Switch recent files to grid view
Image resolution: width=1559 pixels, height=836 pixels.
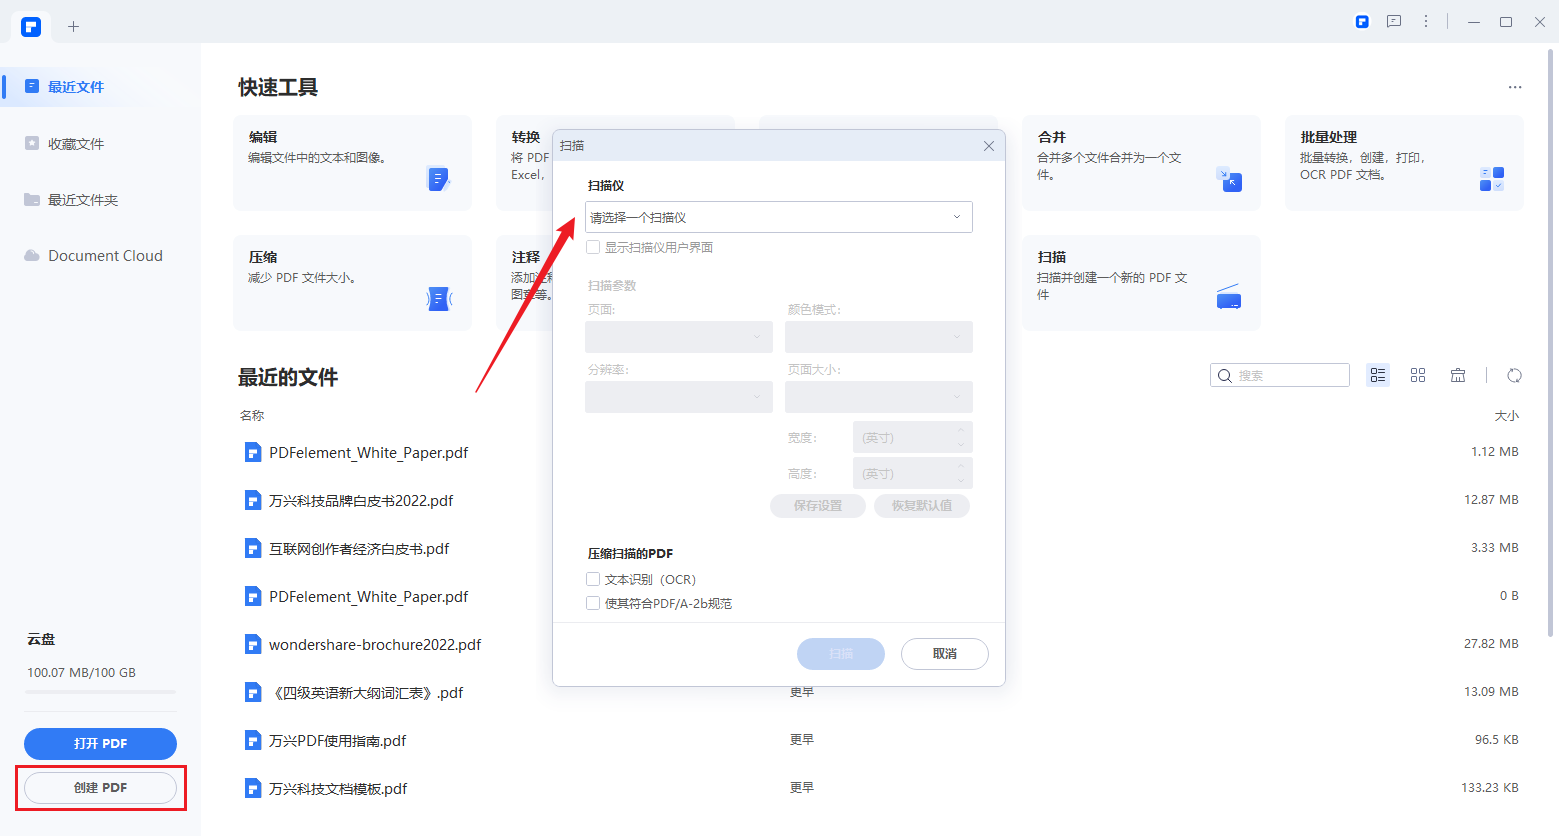(1418, 375)
